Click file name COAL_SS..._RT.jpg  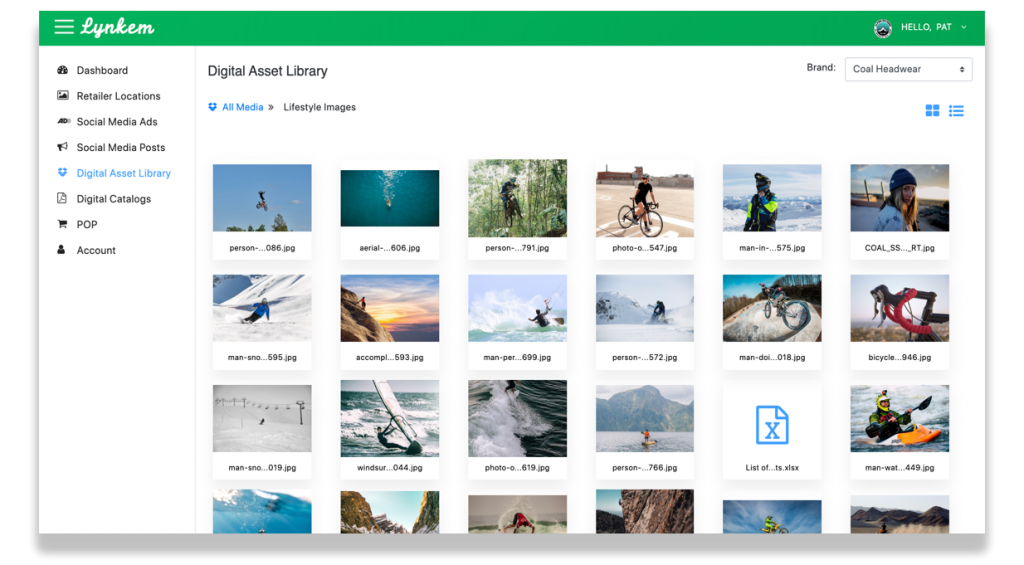click(x=899, y=248)
